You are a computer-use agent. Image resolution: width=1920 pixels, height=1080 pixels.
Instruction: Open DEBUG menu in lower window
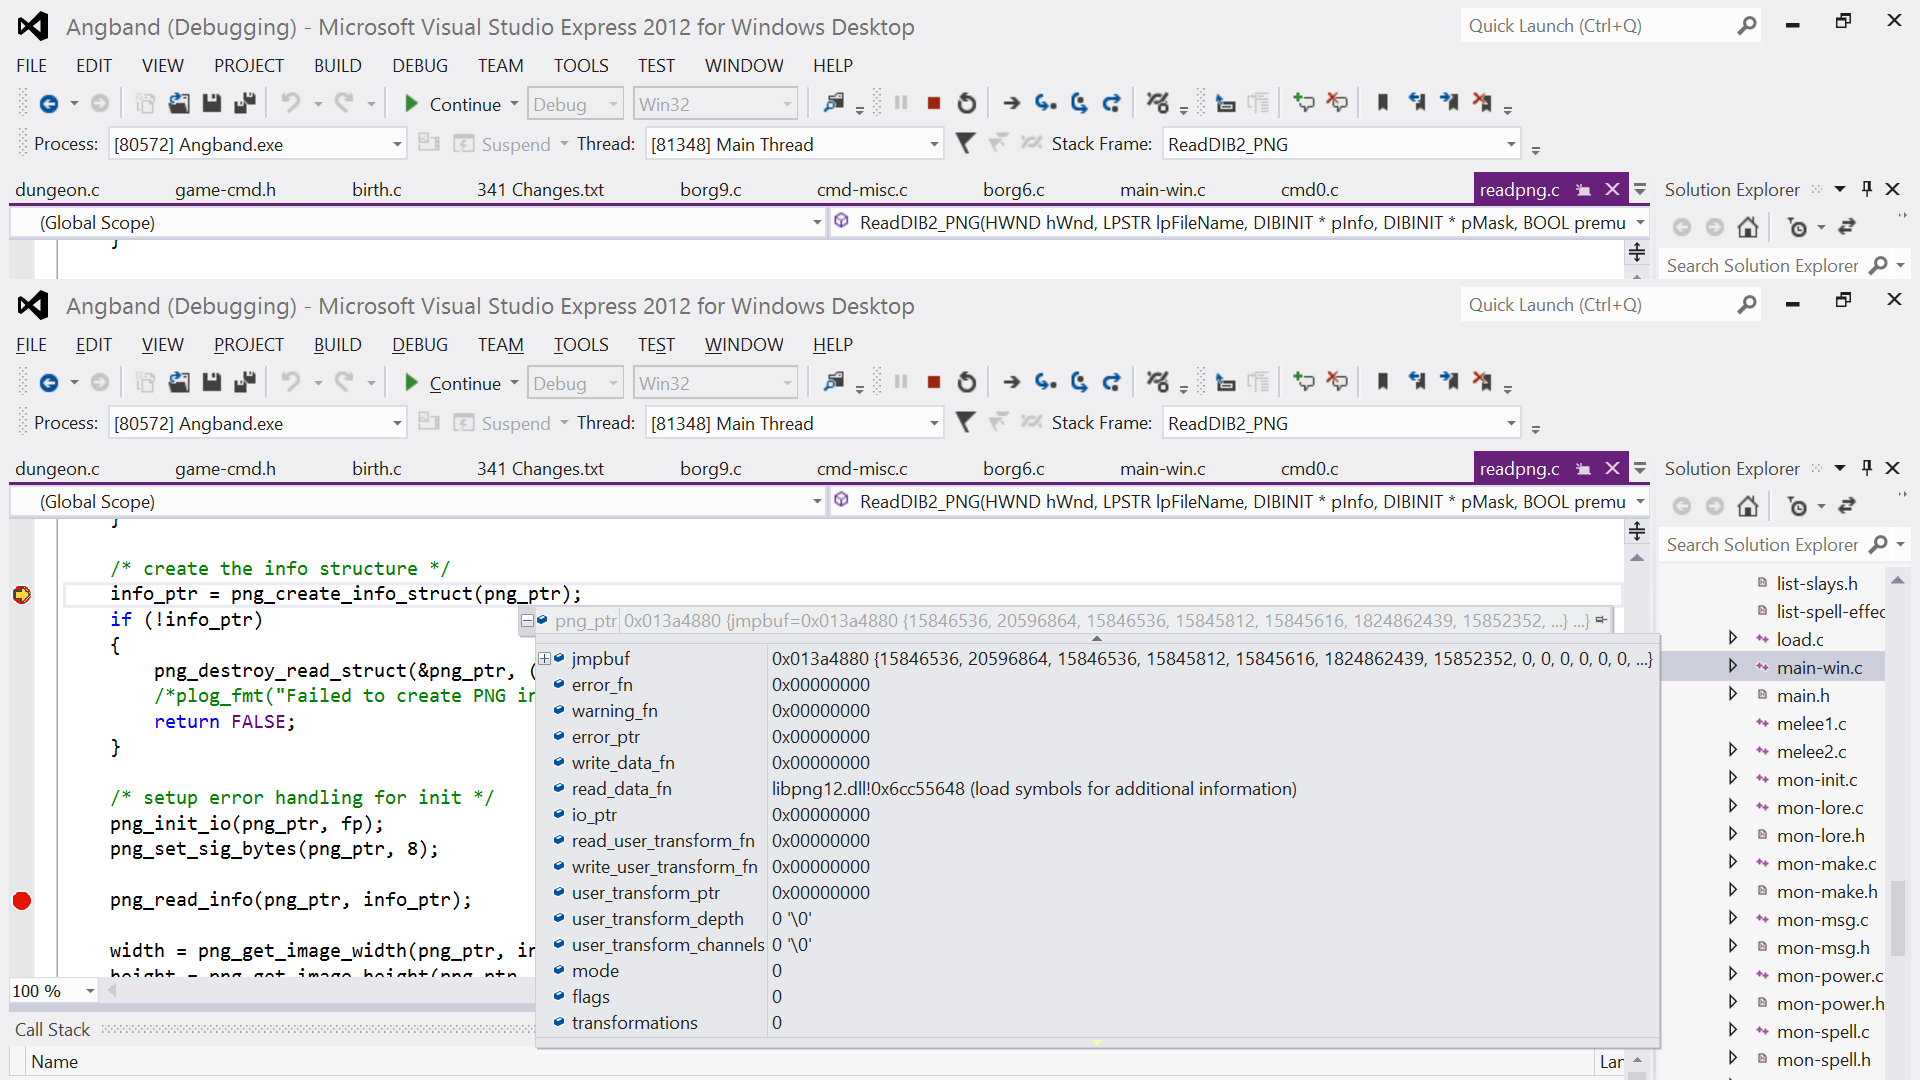[420, 345]
